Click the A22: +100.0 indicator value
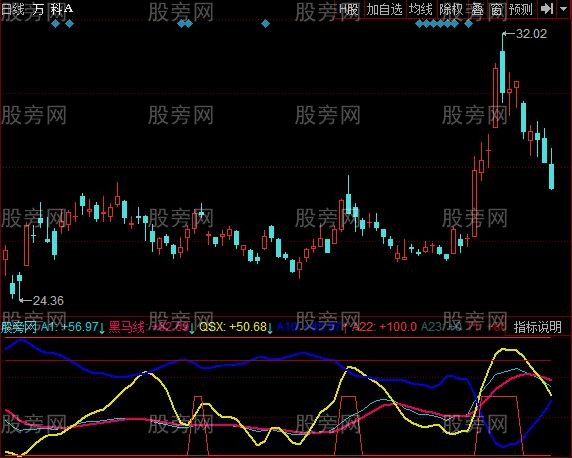This screenshot has width=572, height=458. pos(384,327)
